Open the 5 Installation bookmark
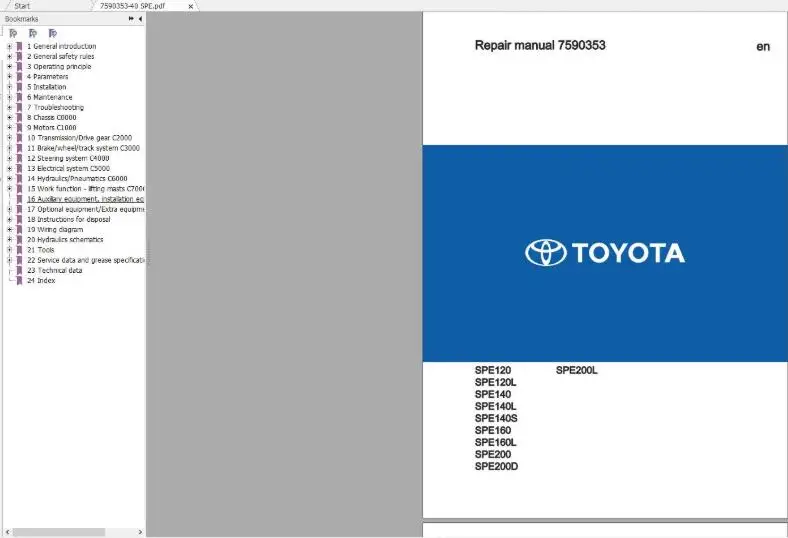Screen dimensions: 788x538 46,87
